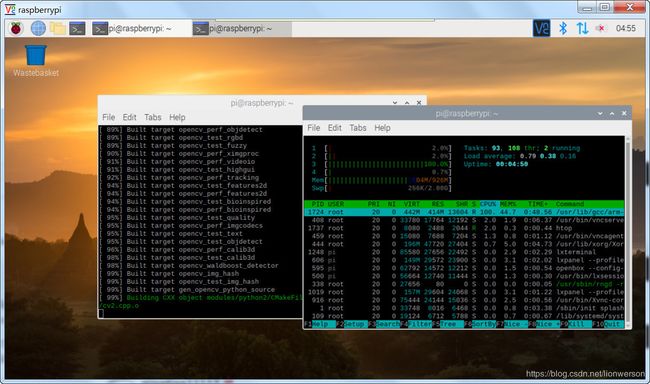Sort htop by PID column header
650x384 pixels.
318,204
